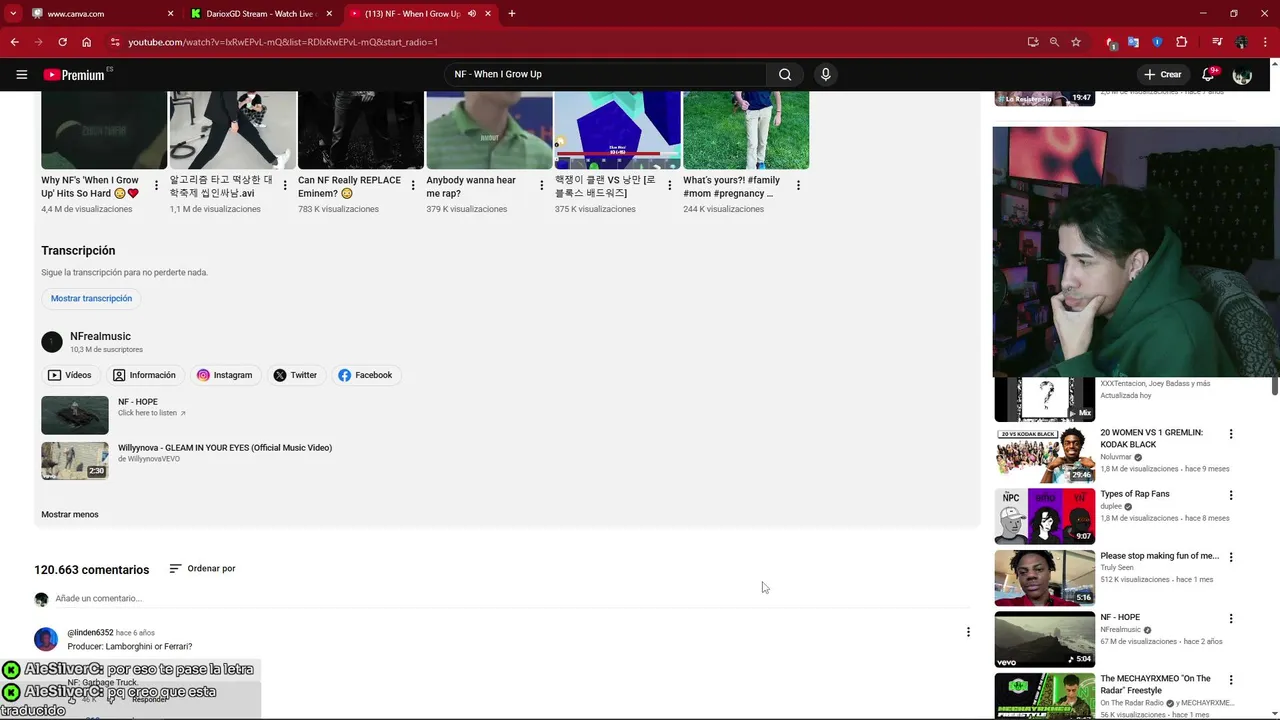Click Añade un comentario field

click(x=512, y=598)
